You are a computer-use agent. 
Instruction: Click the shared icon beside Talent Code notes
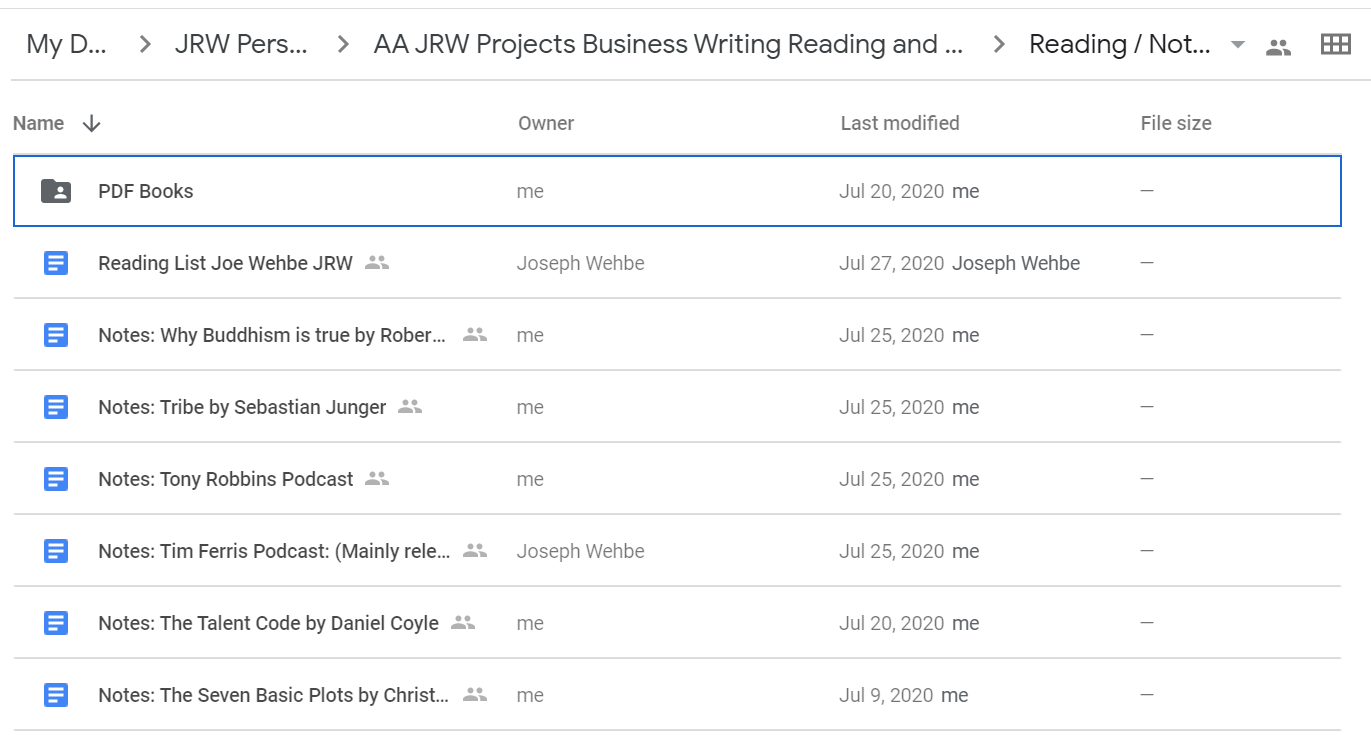[x=462, y=623]
